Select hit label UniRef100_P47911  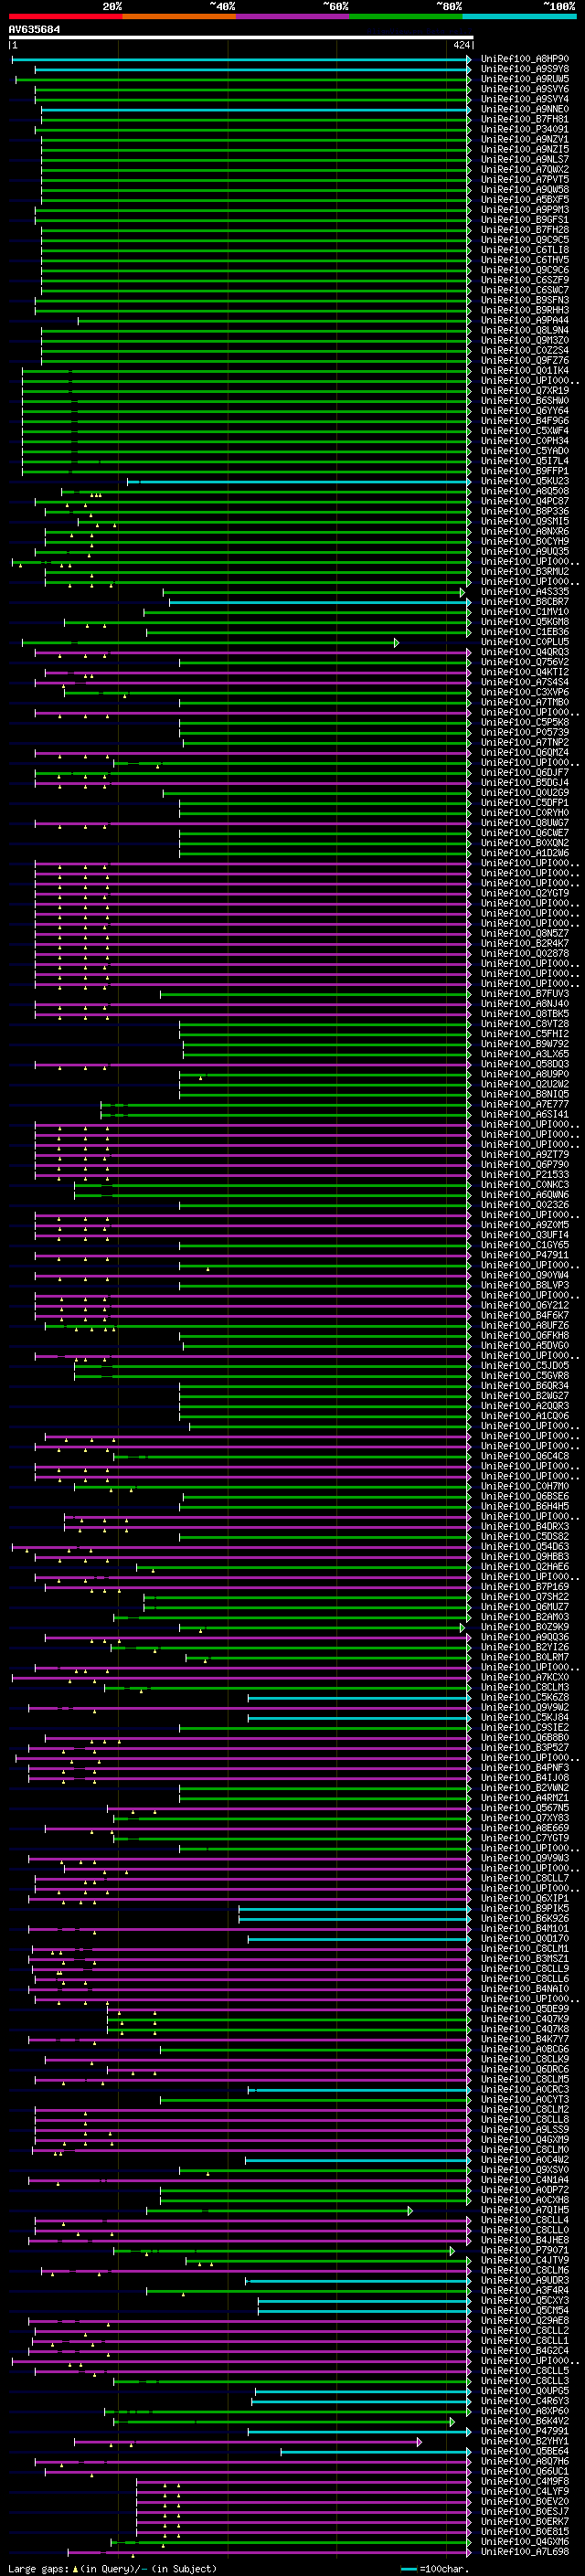point(524,1255)
